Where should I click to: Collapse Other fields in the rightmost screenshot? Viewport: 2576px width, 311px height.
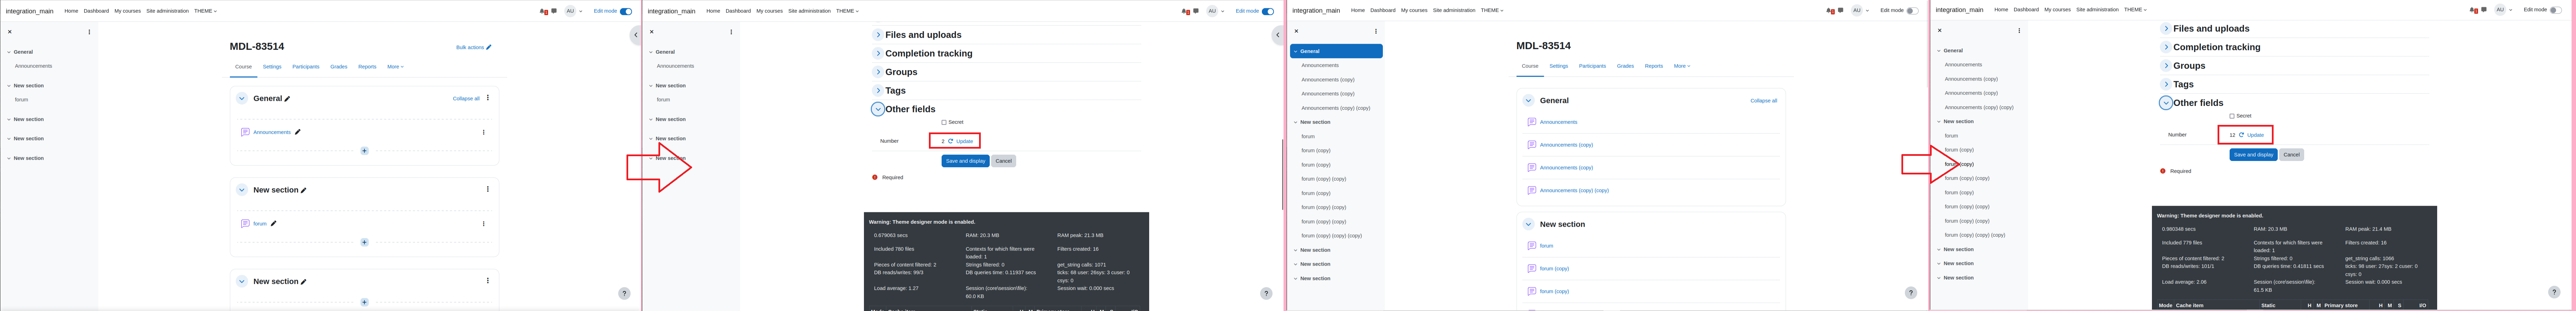pyautogui.click(x=2166, y=103)
